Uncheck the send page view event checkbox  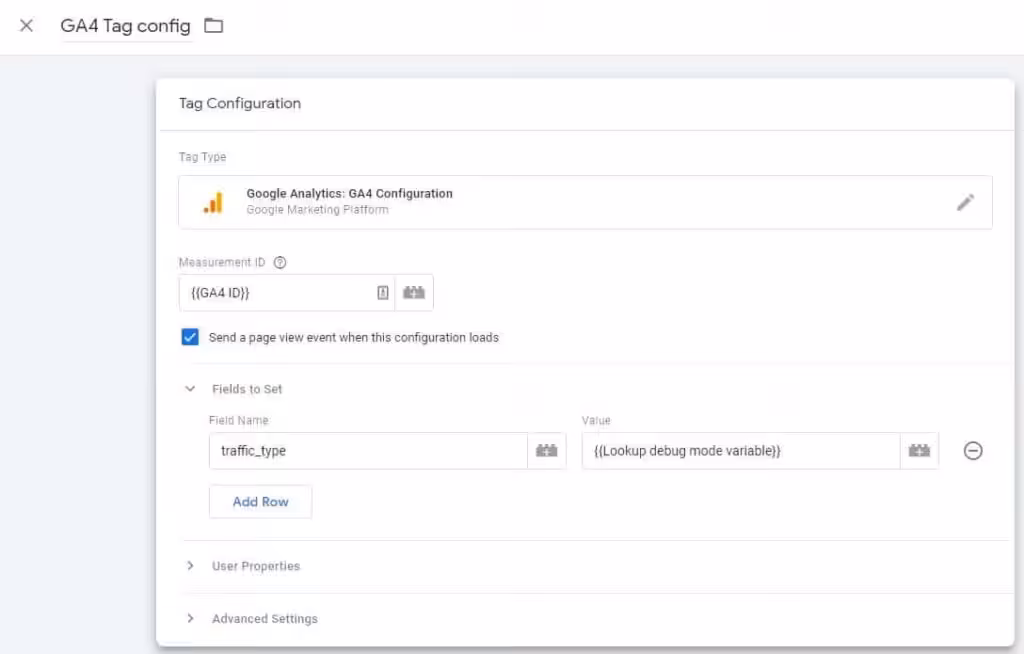tap(190, 337)
